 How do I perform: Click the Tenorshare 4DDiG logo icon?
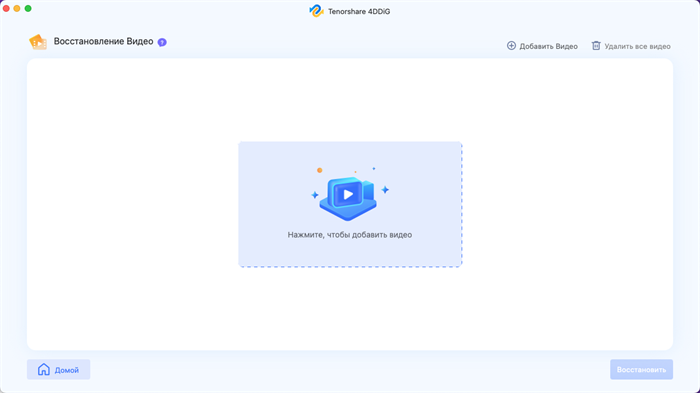pos(317,11)
